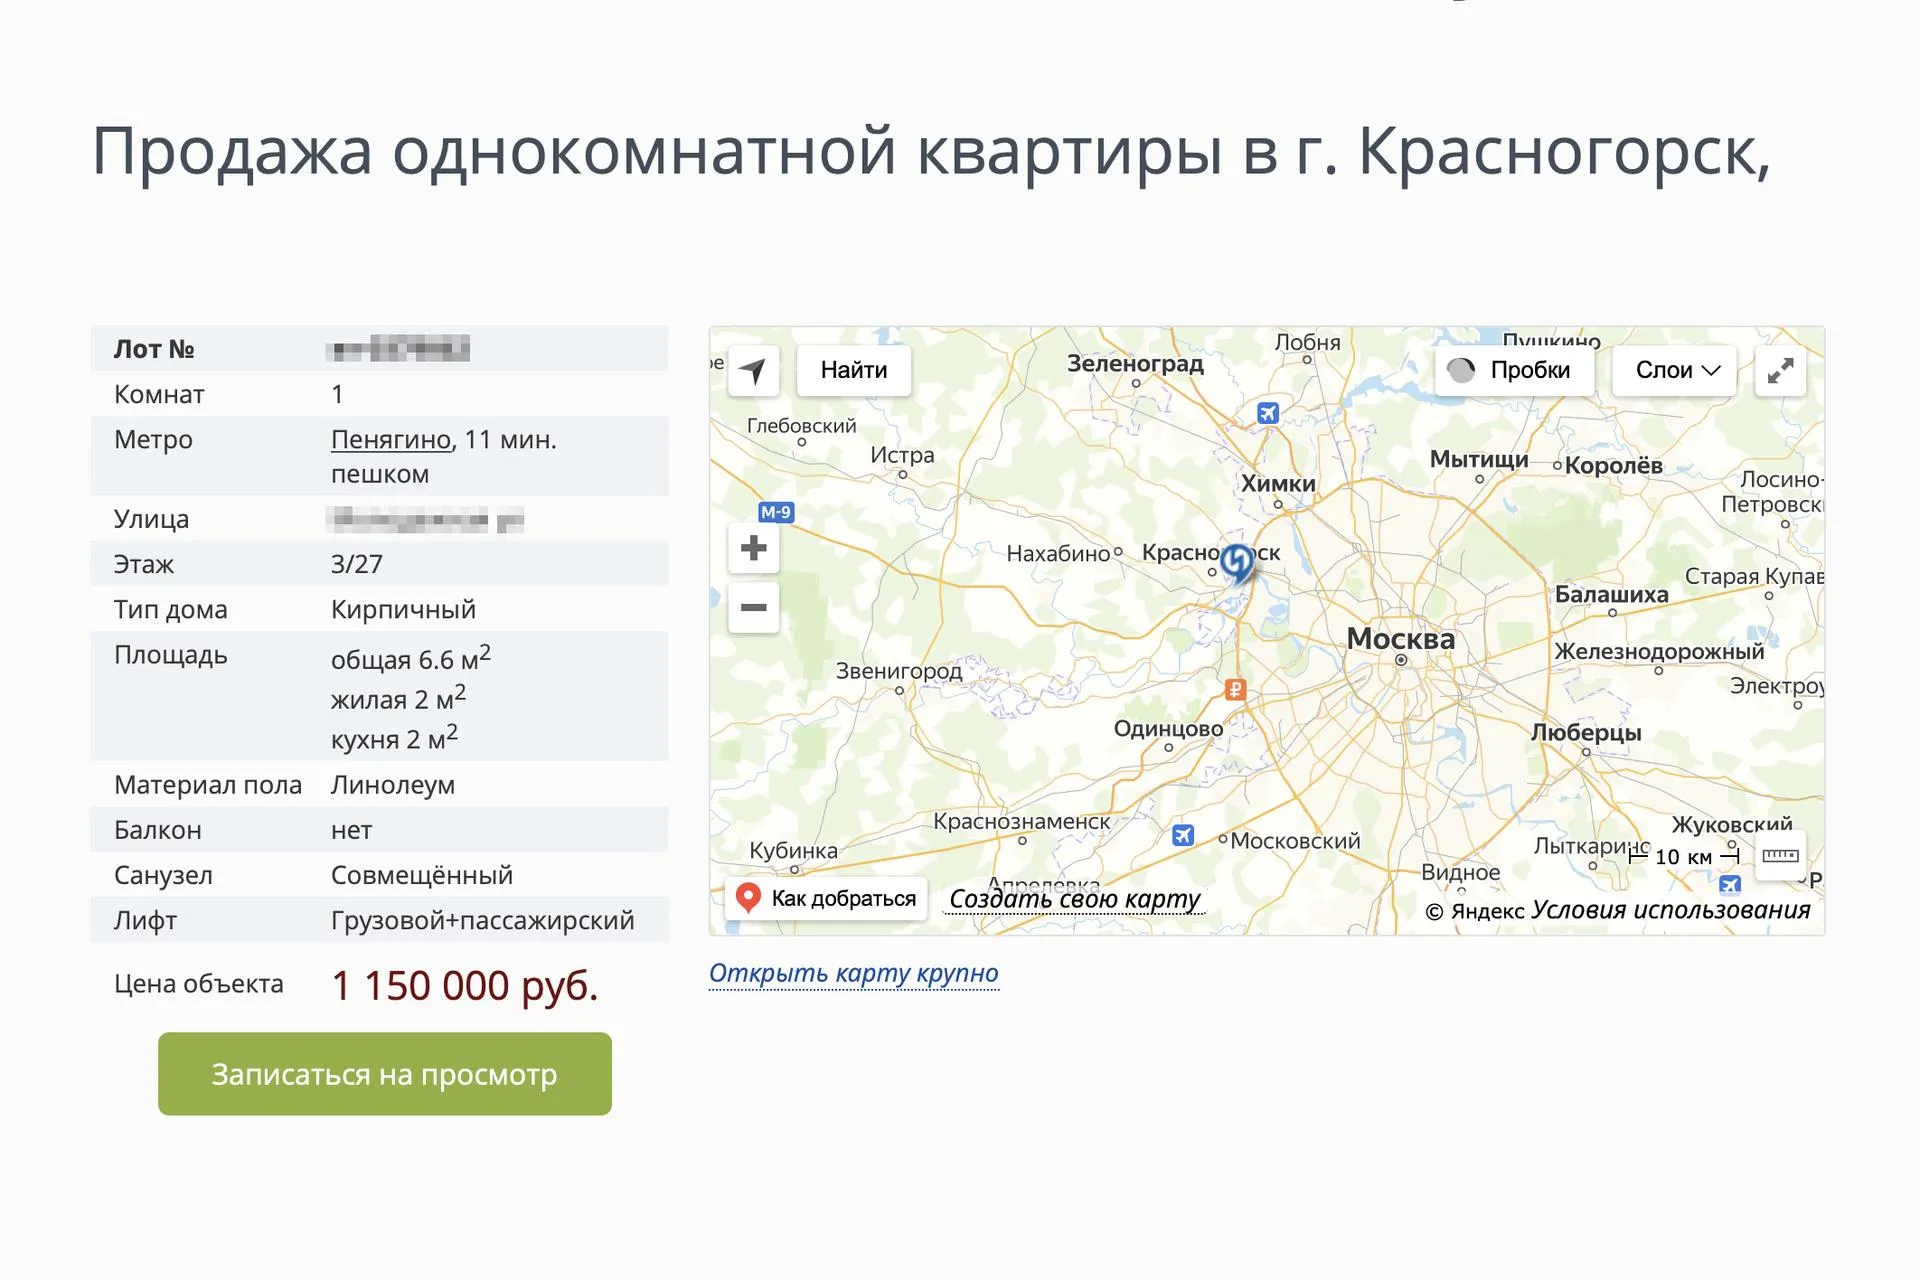1920x1280 pixels.
Task: Open the Создать свою карту link
Action: (1074, 899)
